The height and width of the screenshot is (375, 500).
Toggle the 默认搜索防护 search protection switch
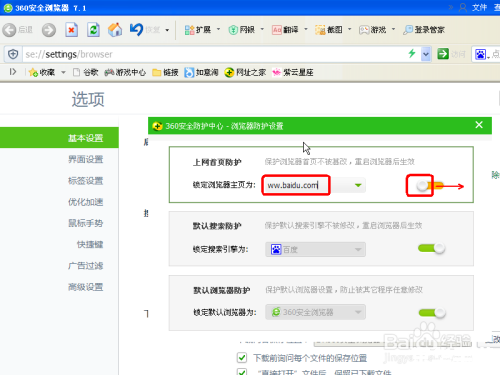click(431, 248)
